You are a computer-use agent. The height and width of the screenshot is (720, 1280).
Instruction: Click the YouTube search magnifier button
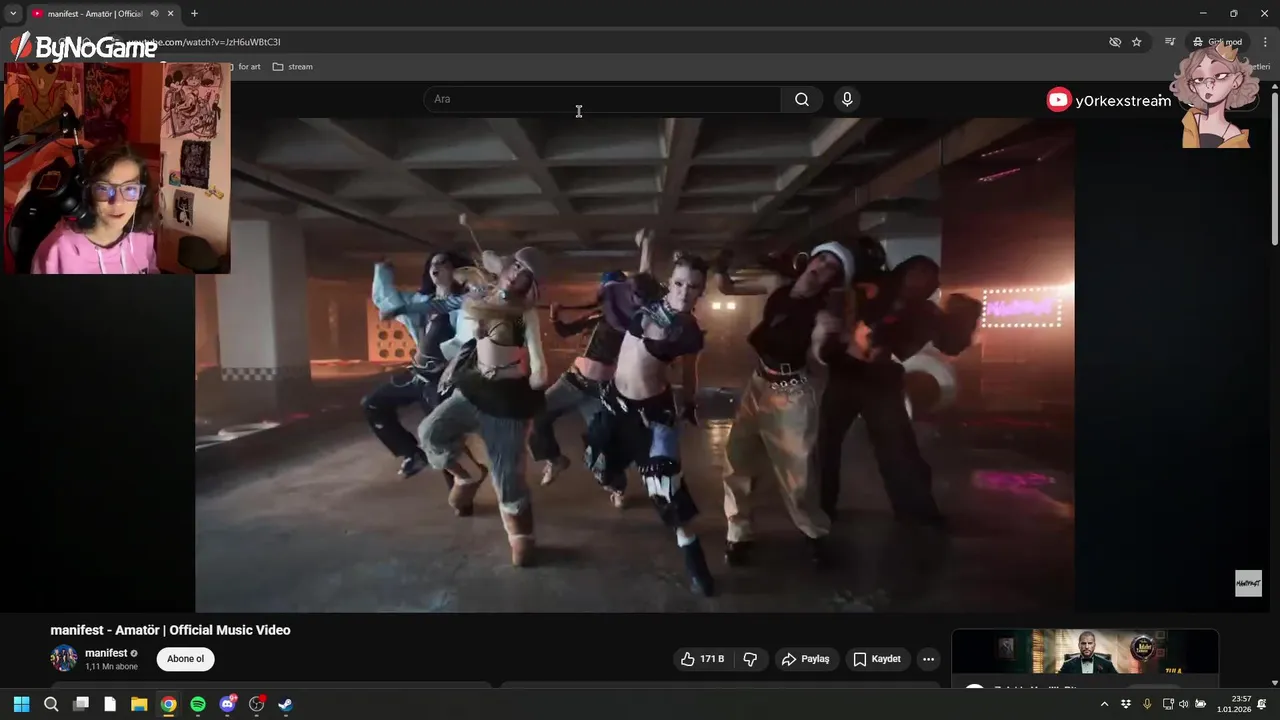[802, 99]
